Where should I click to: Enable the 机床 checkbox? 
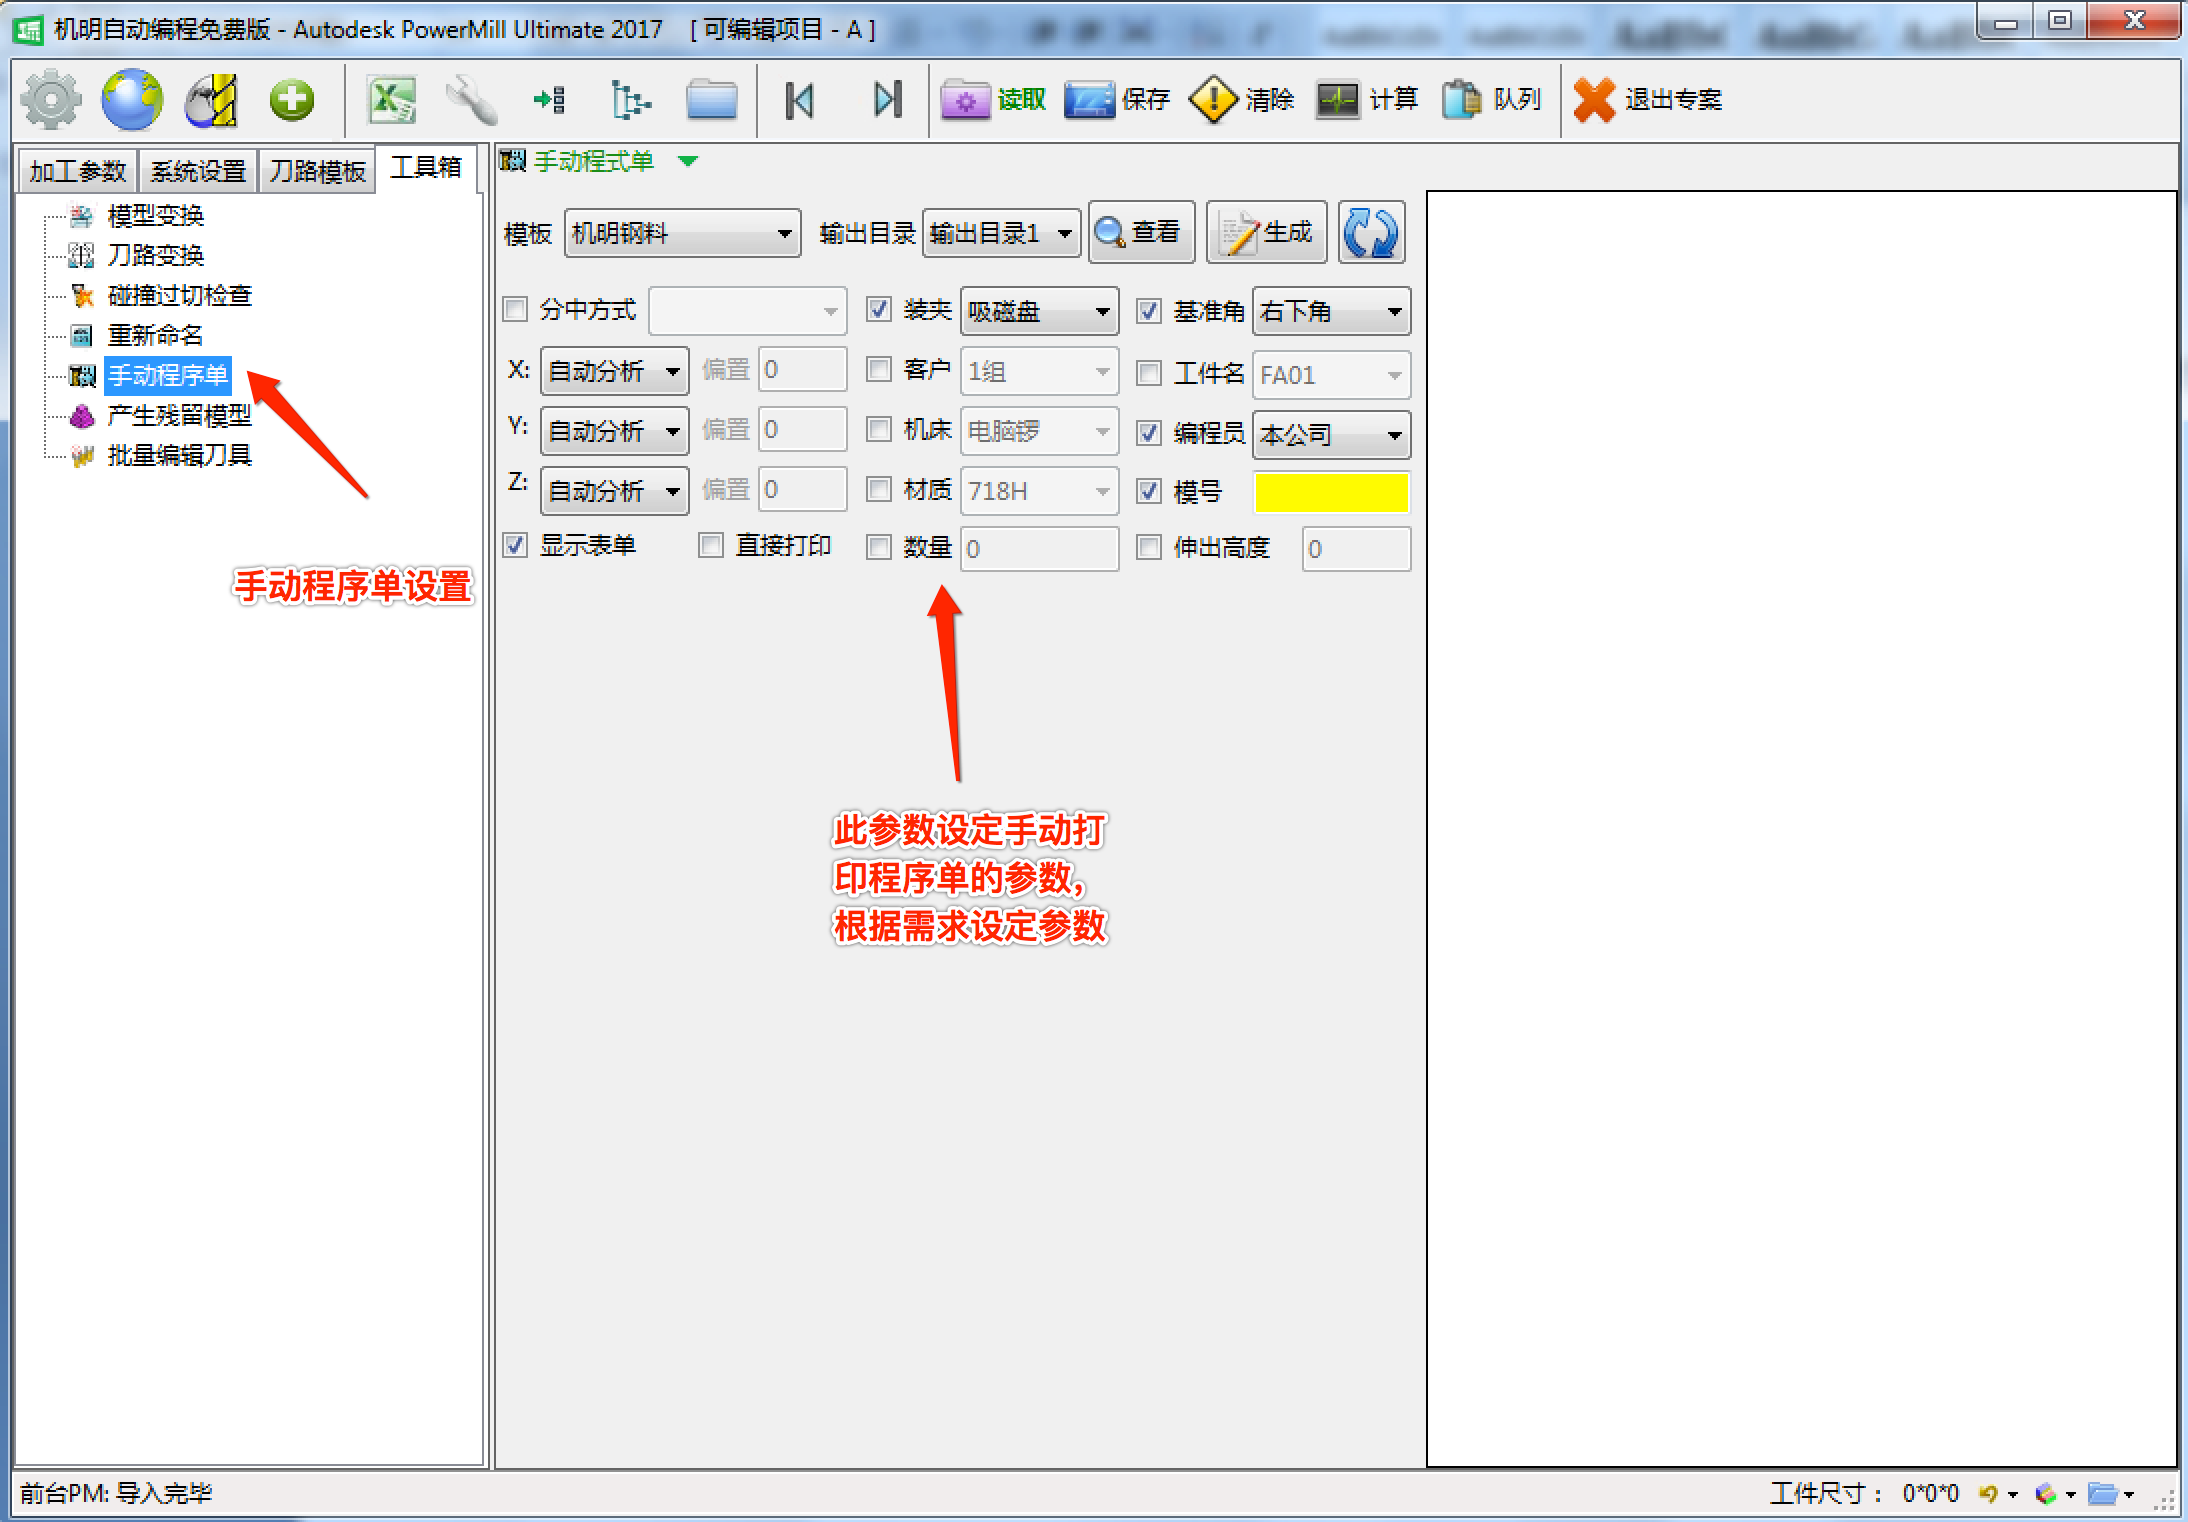(879, 429)
